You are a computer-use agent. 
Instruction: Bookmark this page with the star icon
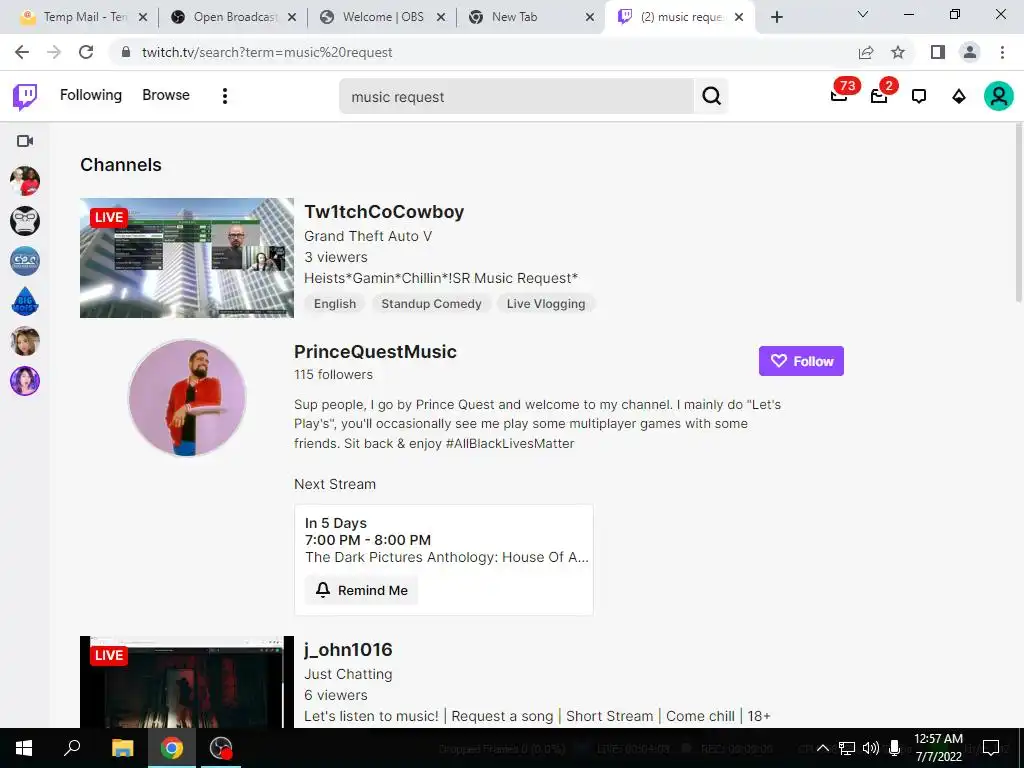[898, 52]
